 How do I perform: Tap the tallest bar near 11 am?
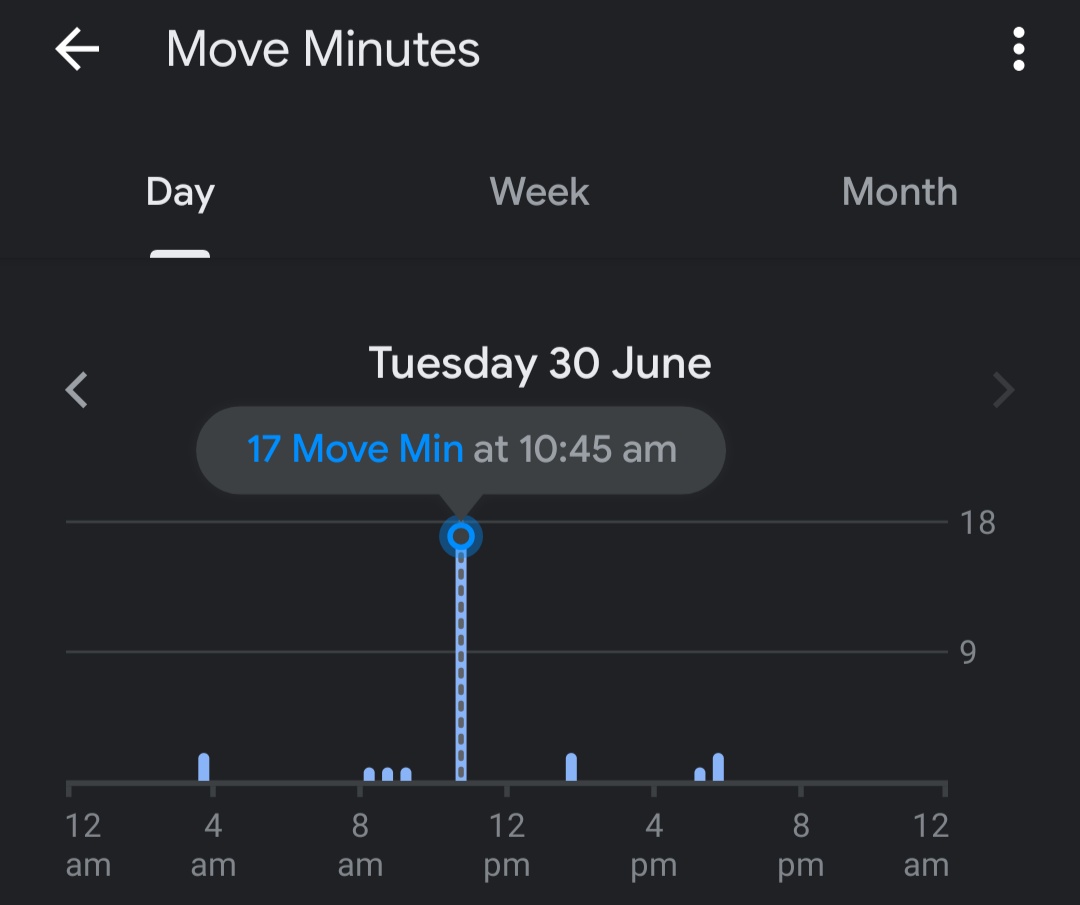459,660
